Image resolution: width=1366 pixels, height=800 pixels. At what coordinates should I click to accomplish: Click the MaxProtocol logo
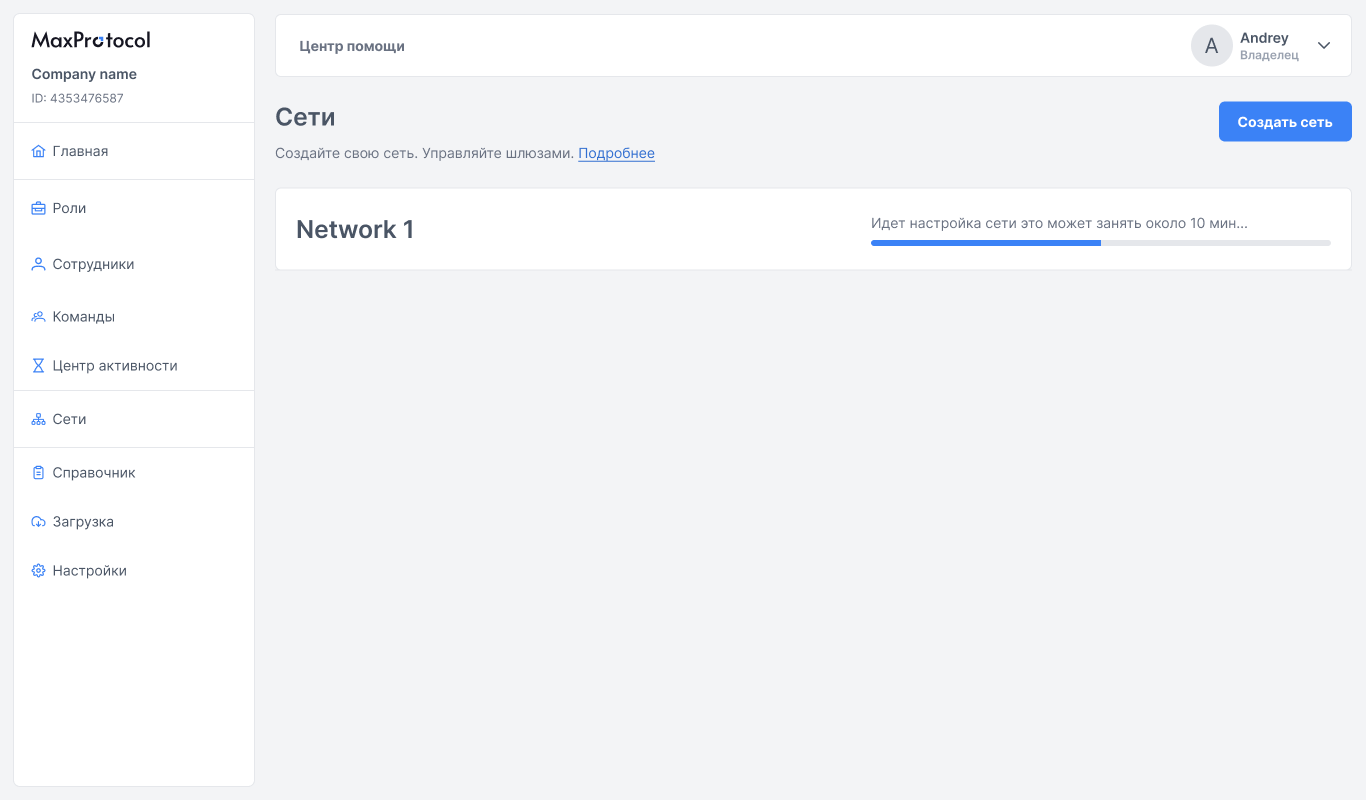(x=91, y=40)
